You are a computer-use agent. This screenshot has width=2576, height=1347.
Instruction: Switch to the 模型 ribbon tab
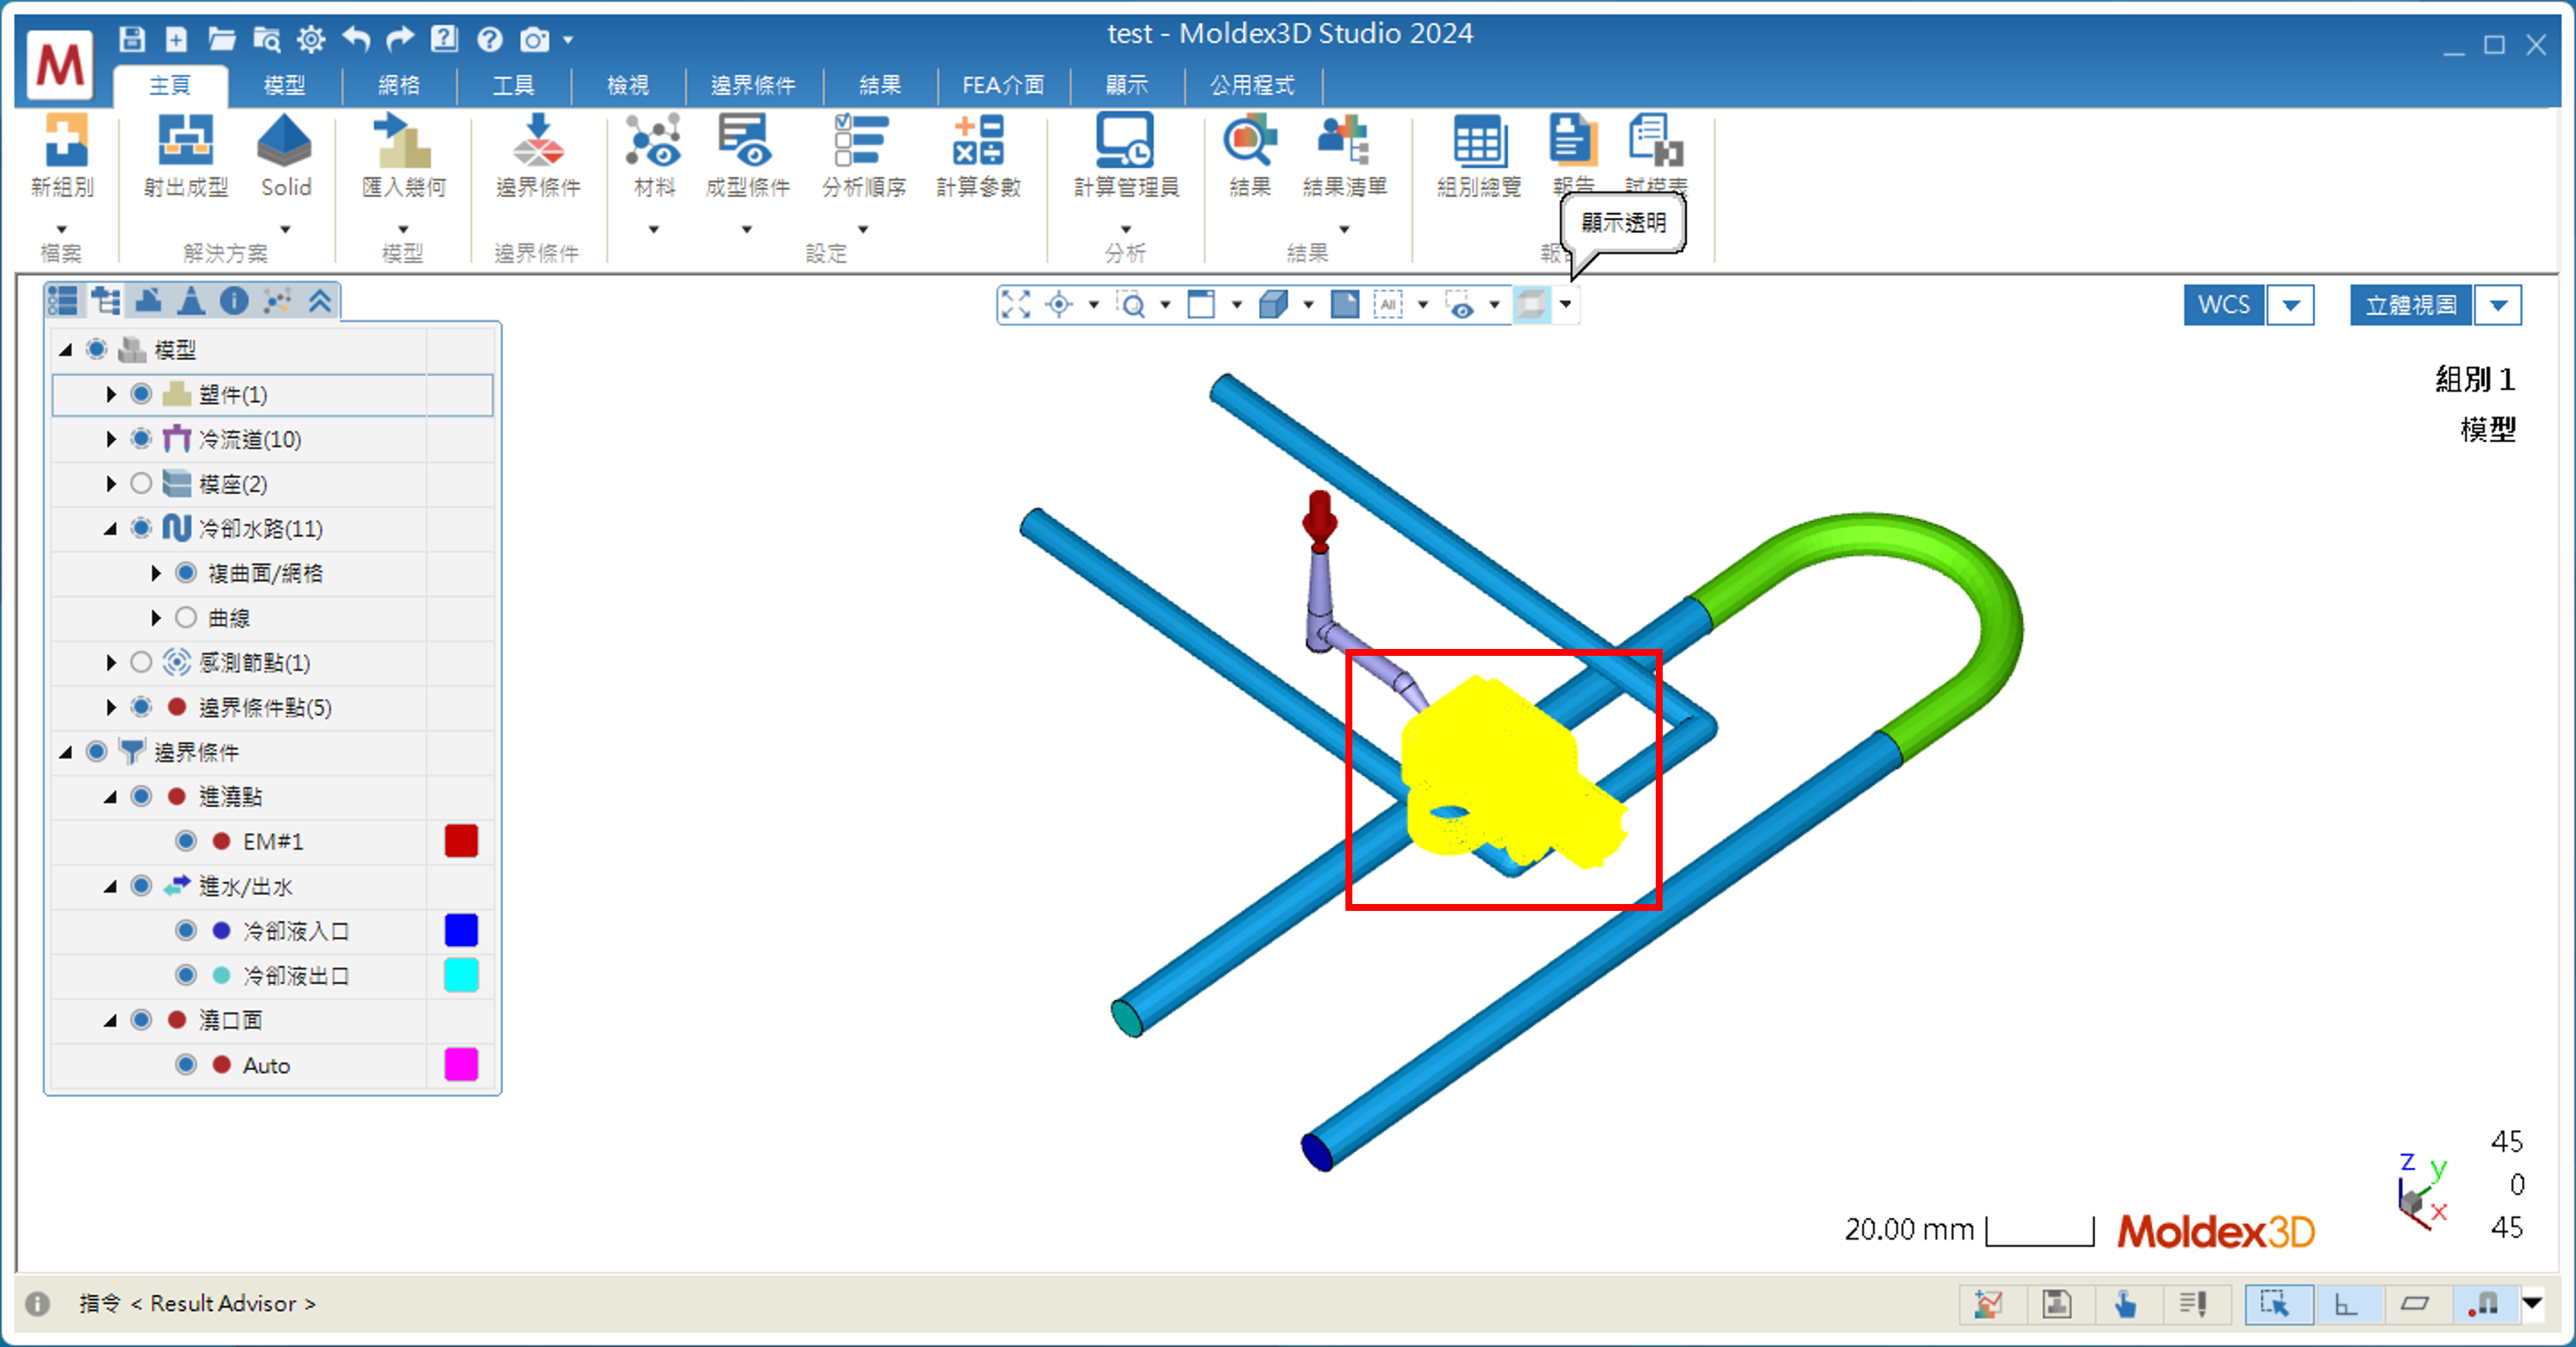pyautogui.click(x=284, y=86)
